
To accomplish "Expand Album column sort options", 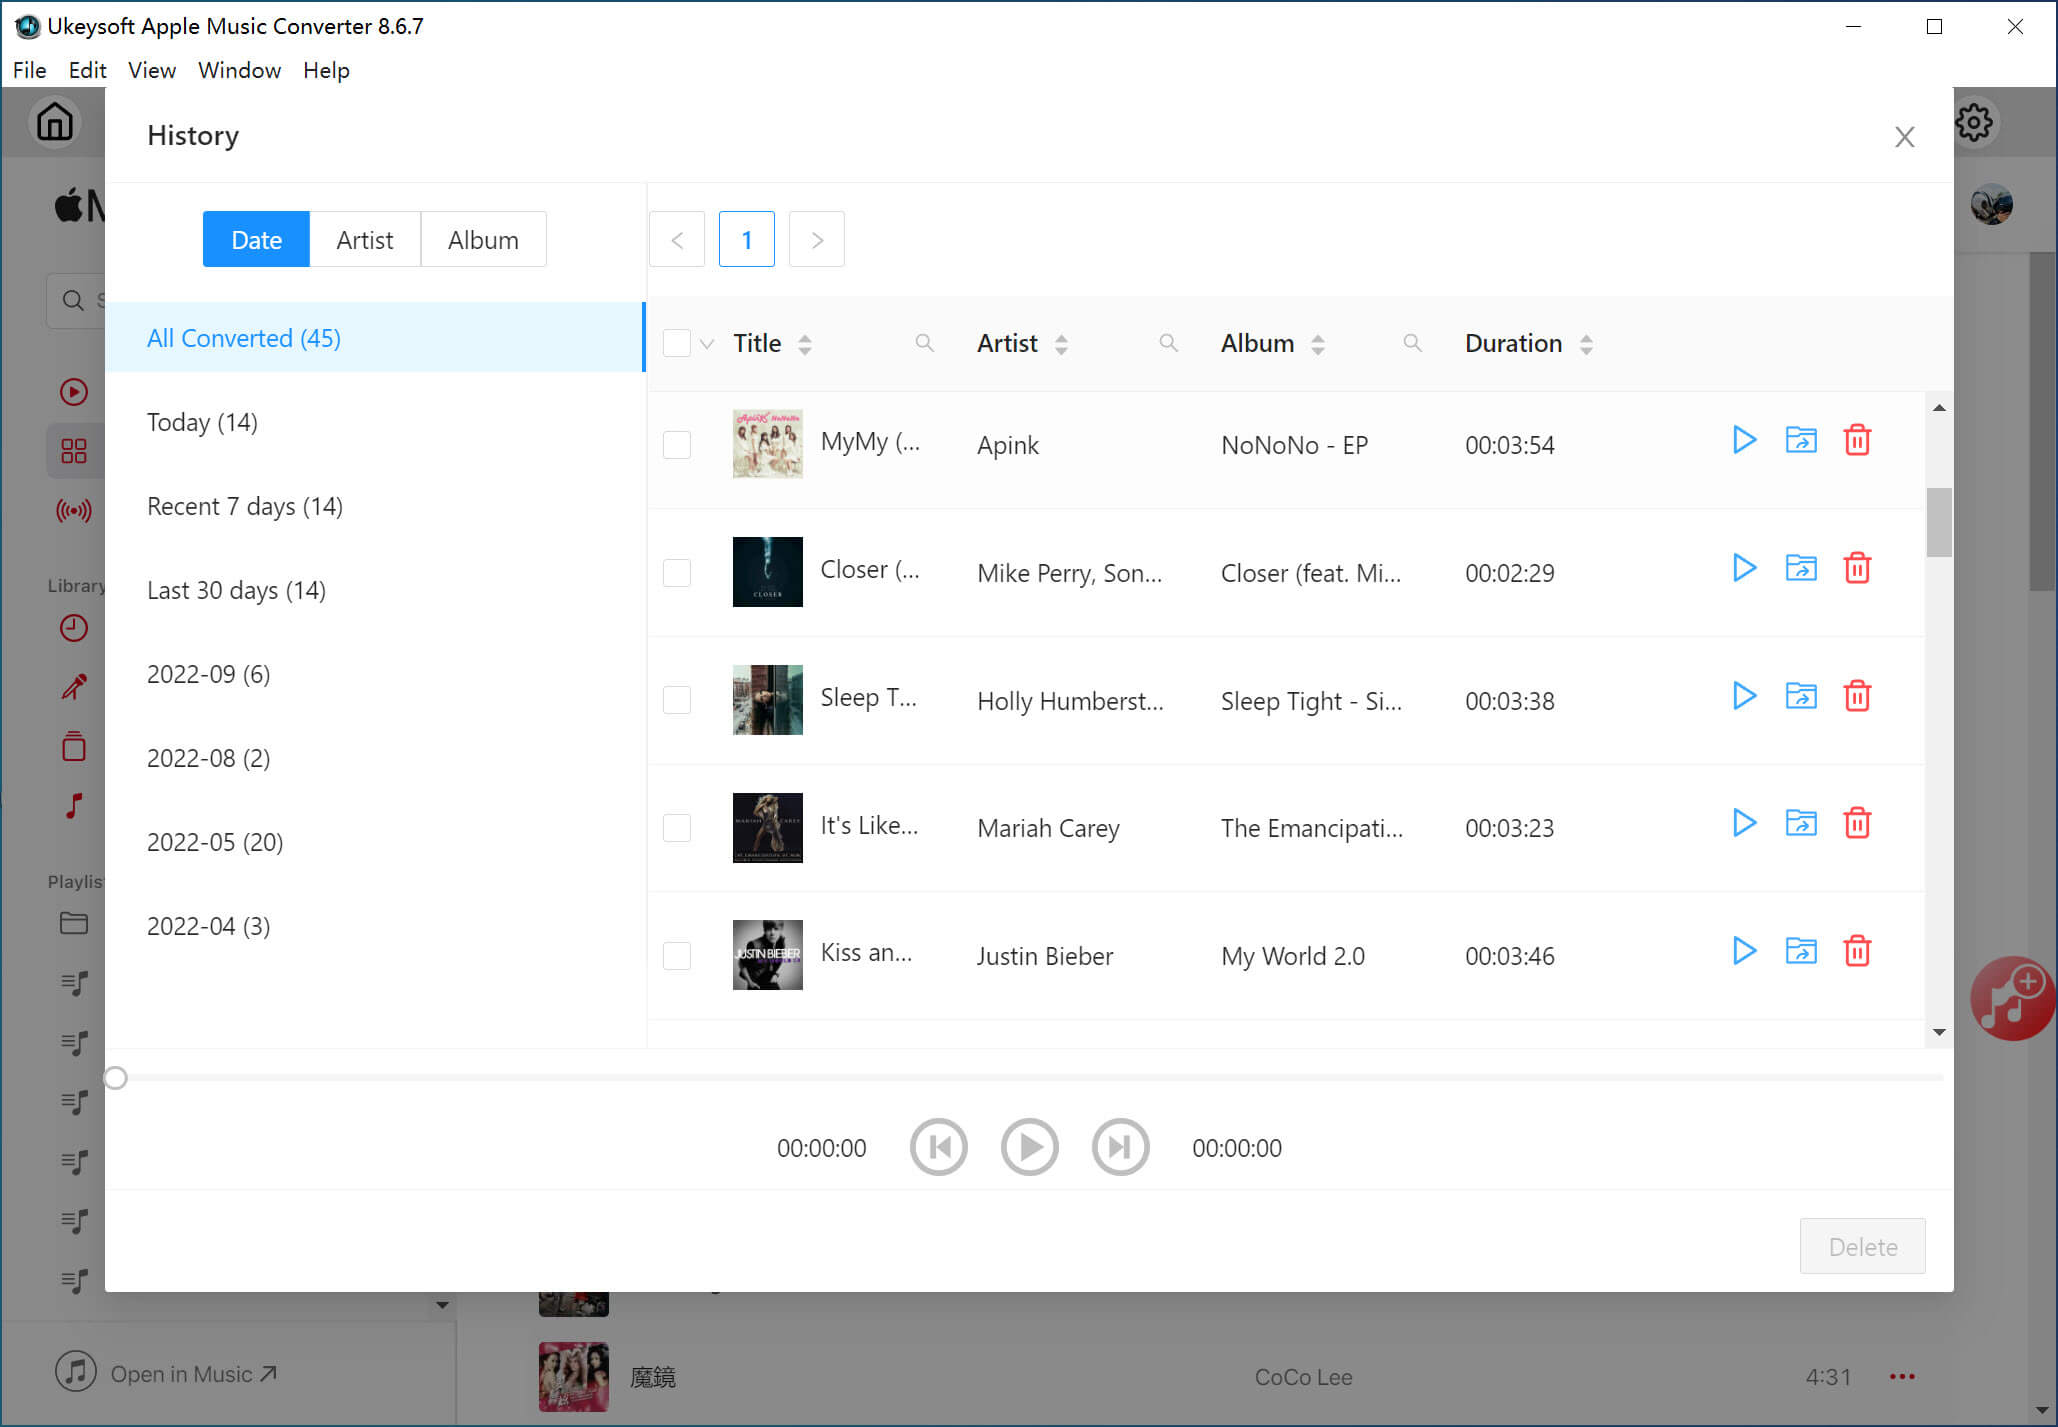I will point(1318,344).
